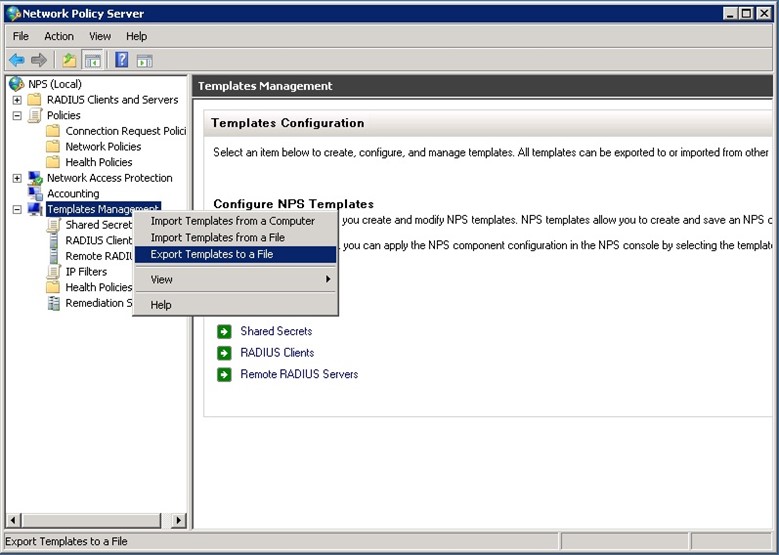Choose Import Templates from a File
The height and width of the screenshot is (555, 779).
coord(235,238)
